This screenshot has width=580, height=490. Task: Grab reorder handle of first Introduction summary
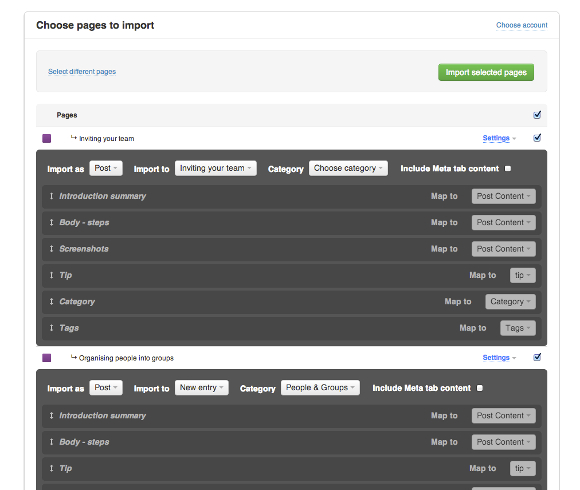[x=51, y=196]
